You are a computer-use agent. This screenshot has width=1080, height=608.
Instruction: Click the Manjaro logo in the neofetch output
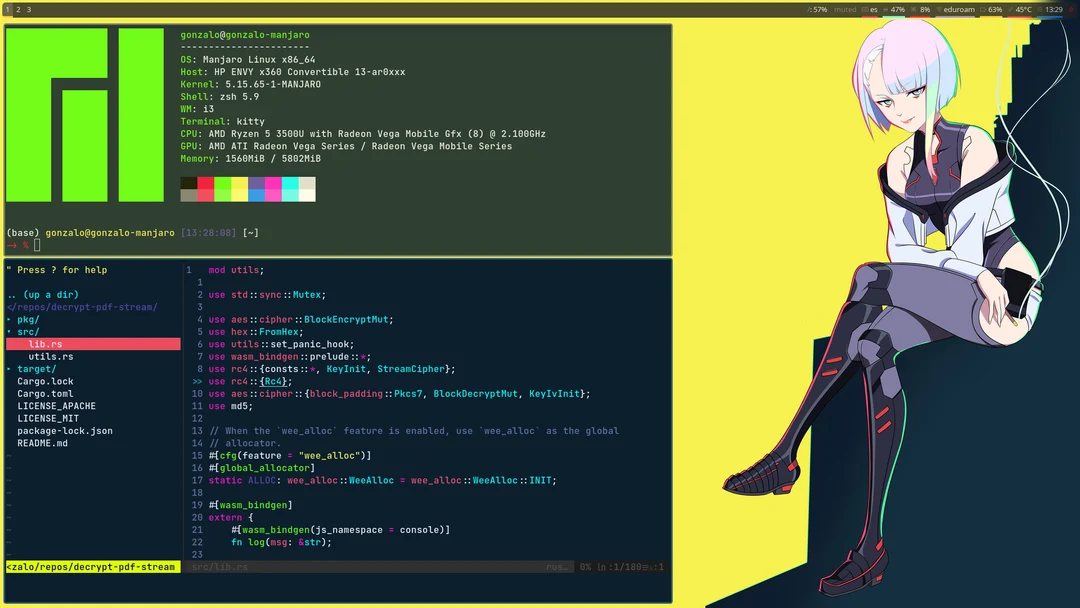tap(83, 115)
